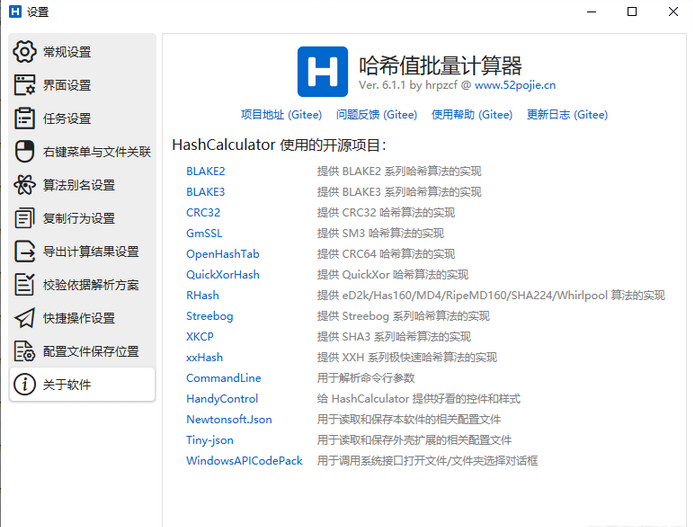Visit the QuickXorHash project link
Screen dimensions: 693x527
click(x=223, y=275)
